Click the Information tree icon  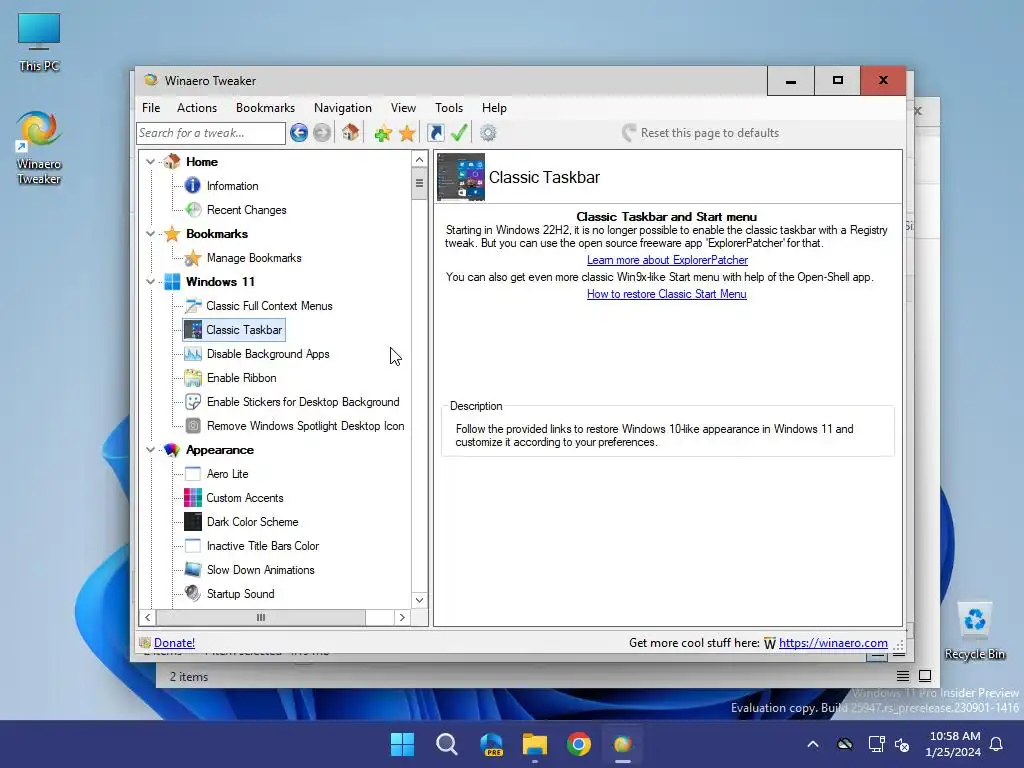point(193,185)
